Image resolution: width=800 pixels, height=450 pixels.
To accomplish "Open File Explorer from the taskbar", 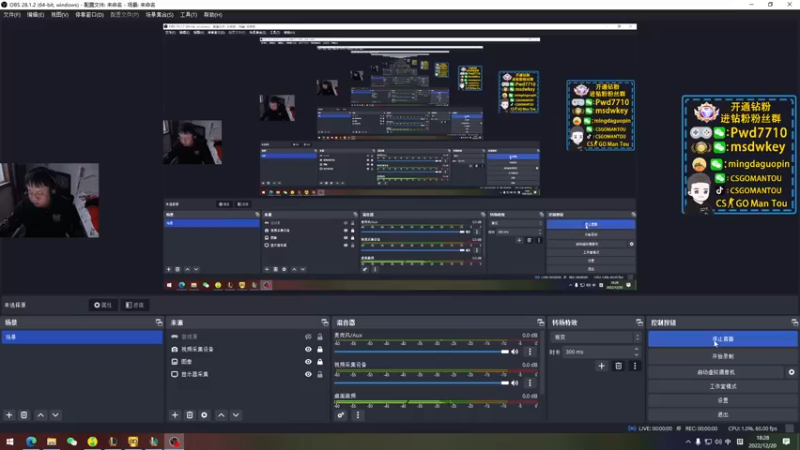I will 52,441.
